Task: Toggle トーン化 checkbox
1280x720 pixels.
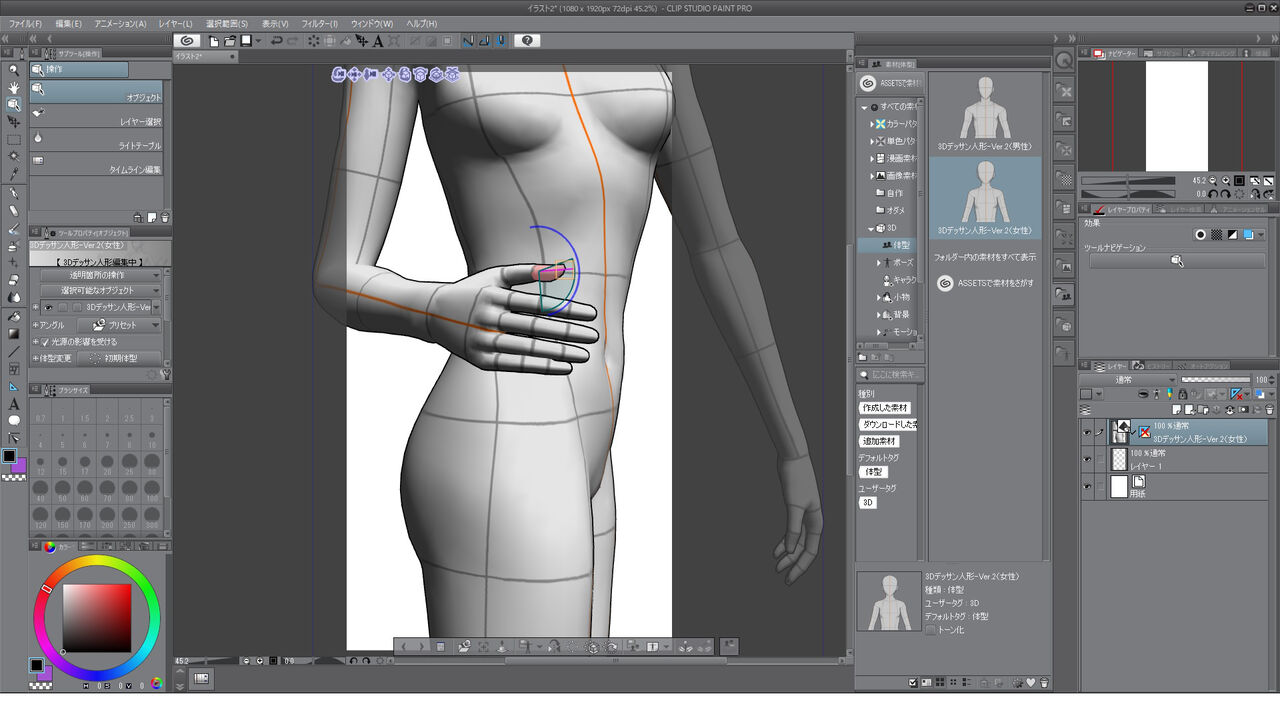Action: (930, 630)
